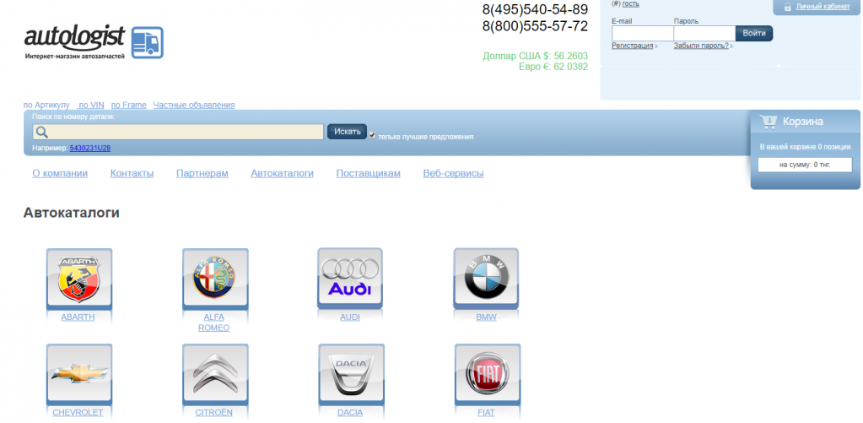Focus the part number search field
The image size is (863, 423).
178,132
